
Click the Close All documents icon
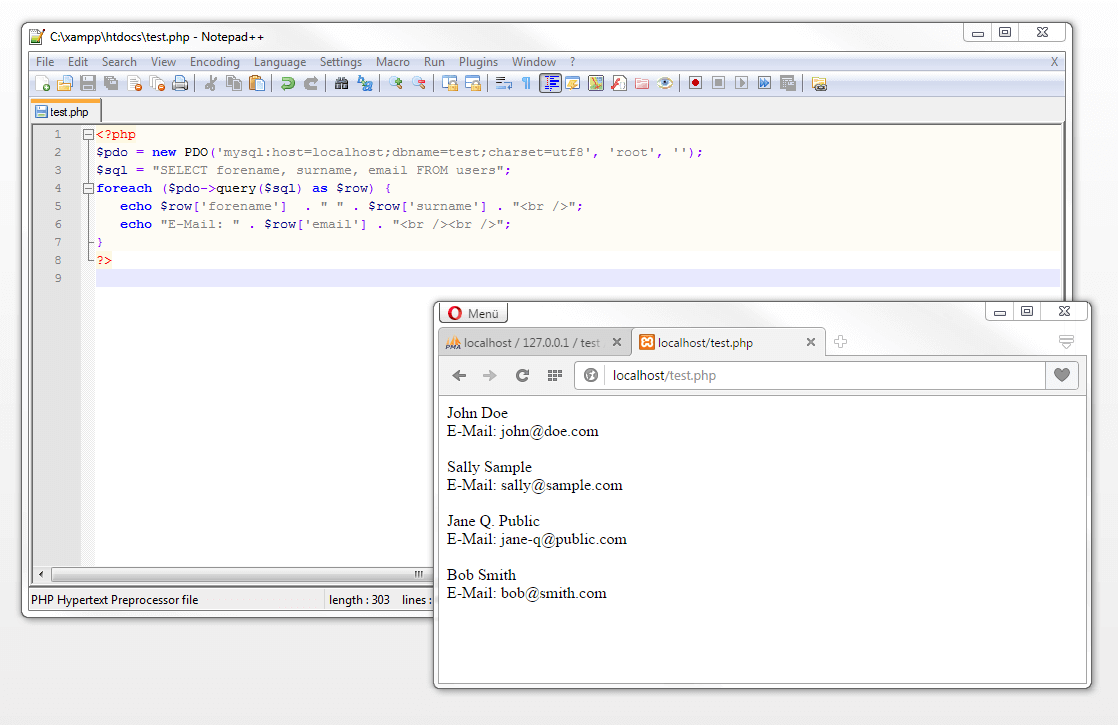pyautogui.click(x=157, y=83)
